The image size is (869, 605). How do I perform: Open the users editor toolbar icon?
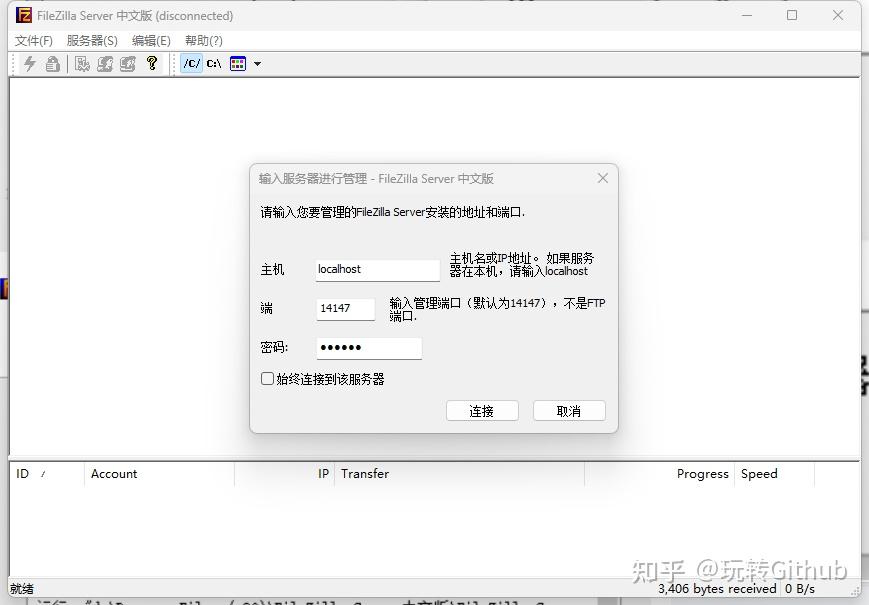(x=105, y=64)
